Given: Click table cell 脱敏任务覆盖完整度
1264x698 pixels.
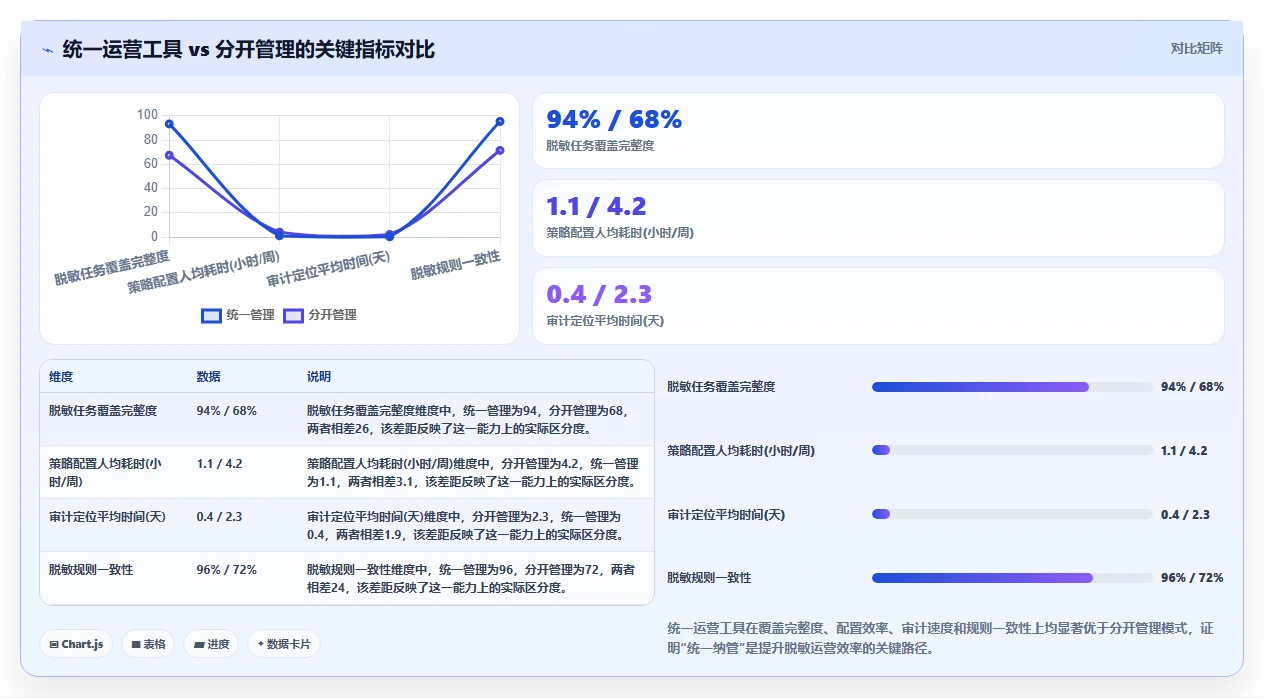Looking at the screenshot, I should pos(103,411).
